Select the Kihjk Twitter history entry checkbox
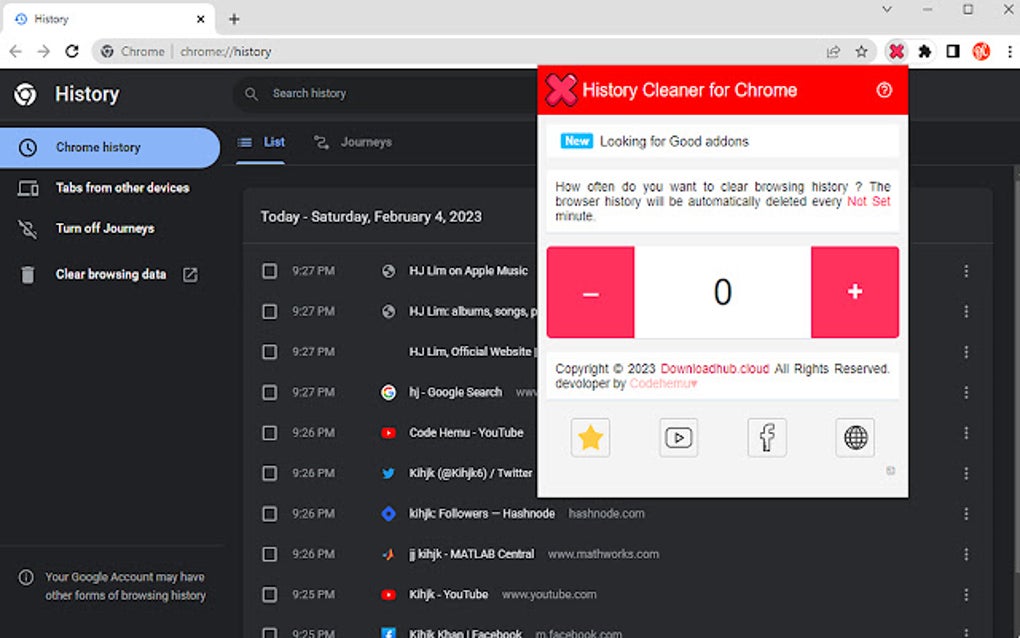The width and height of the screenshot is (1020, 638). pos(269,473)
